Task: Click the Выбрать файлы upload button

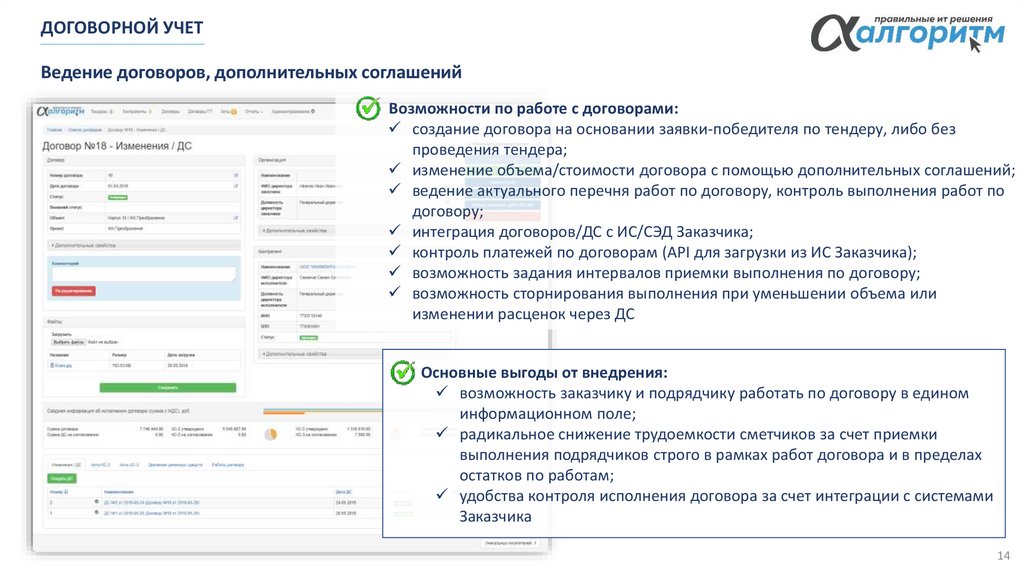Action: tap(69, 342)
